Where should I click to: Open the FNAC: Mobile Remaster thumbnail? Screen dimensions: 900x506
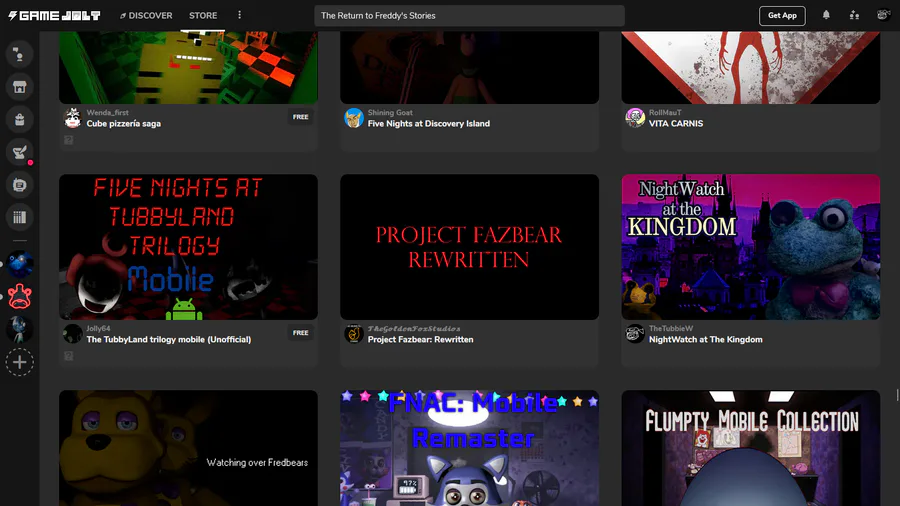tap(470, 448)
